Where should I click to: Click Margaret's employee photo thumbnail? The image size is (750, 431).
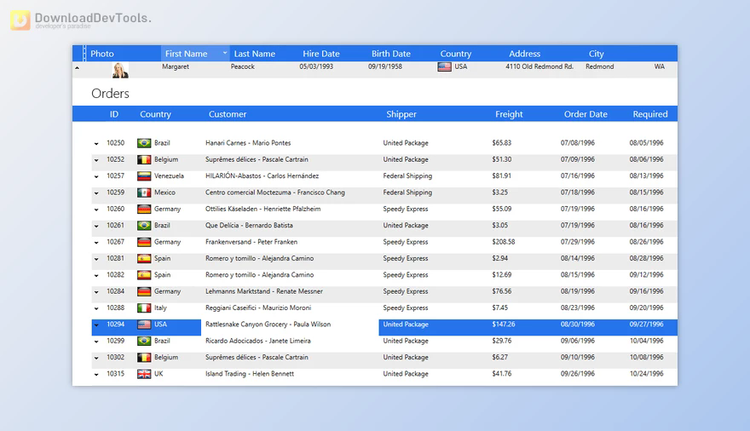coord(121,69)
